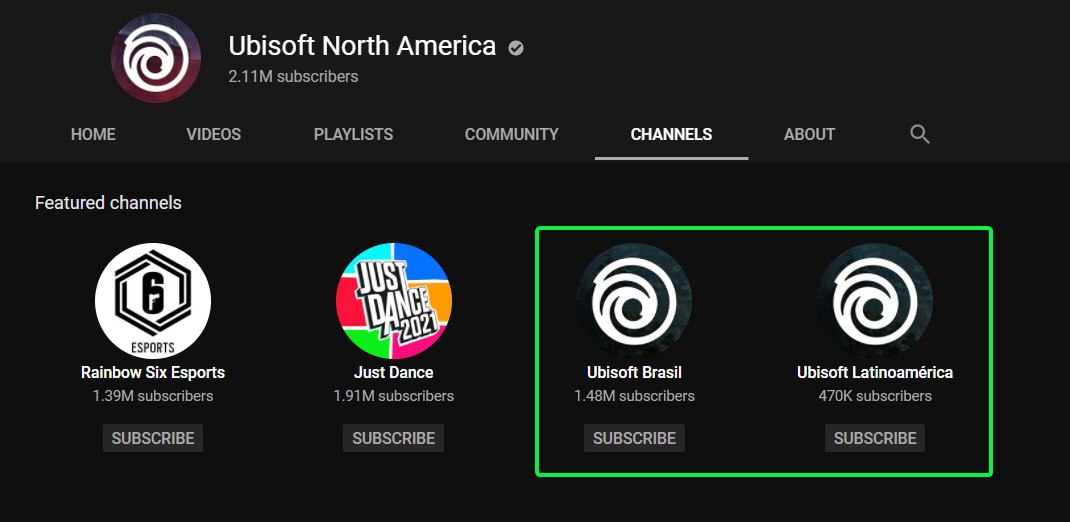Click the Featured channels heading
The height and width of the screenshot is (522, 1070).
click(x=109, y=203)
